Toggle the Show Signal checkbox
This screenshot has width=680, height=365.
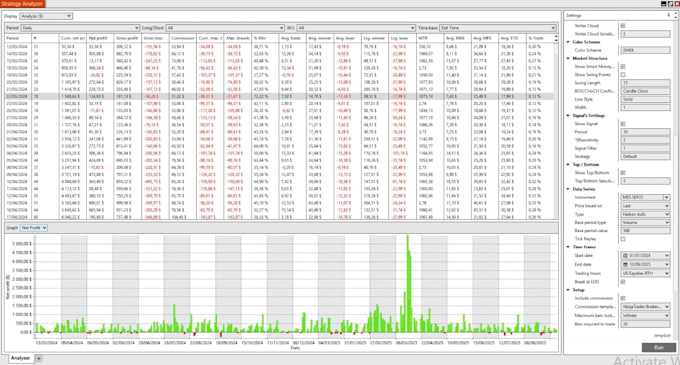[623, 124]
